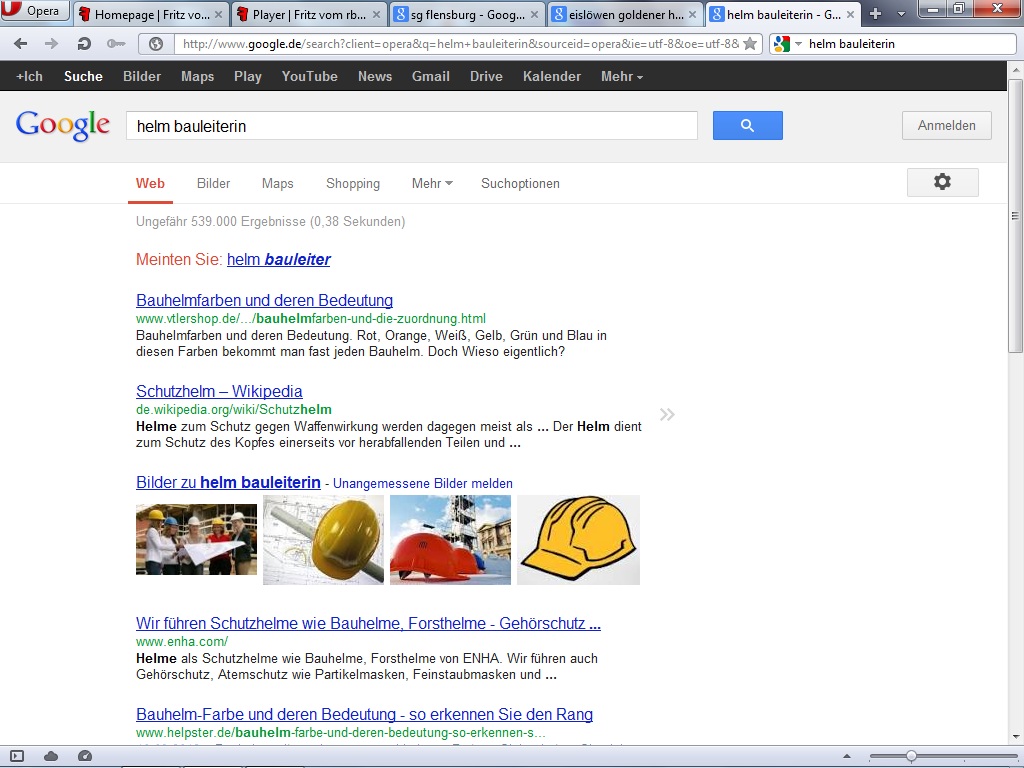This screenshot has width=1024, height=768.
Task: Open the Opera Link cloud icon
Action: point(51,756)
